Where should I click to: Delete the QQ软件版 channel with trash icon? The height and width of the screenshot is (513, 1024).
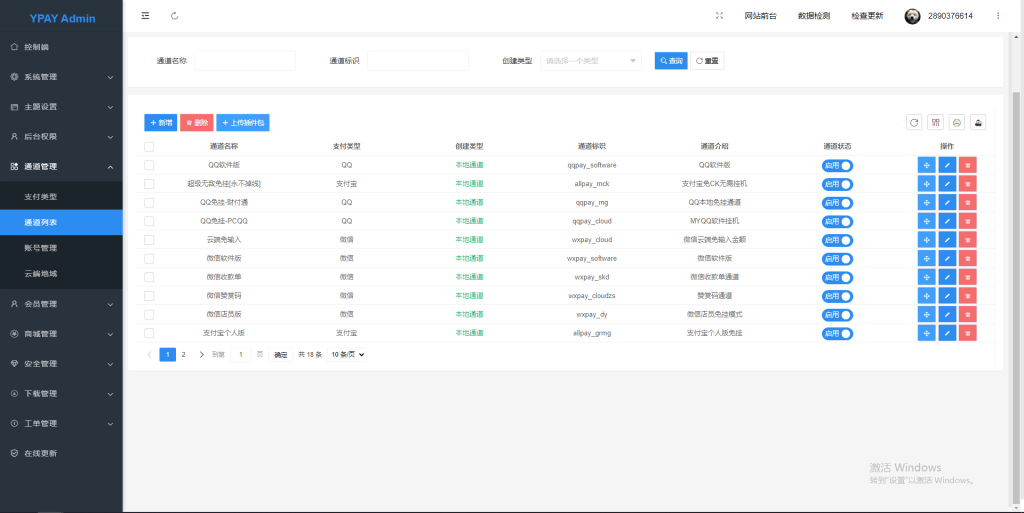[968, 165]
